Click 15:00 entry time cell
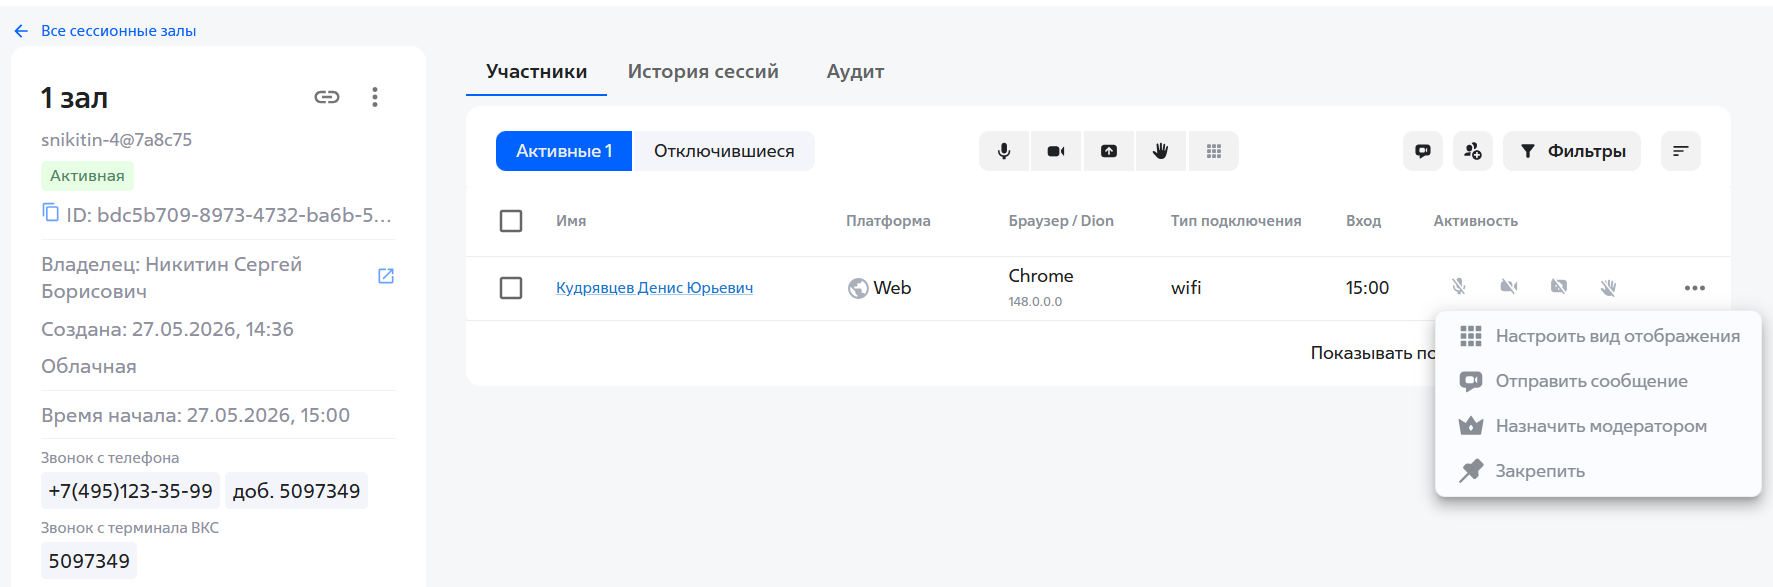The height and width of the screenshot is (587, 1773). click(x=1367, y=288)
